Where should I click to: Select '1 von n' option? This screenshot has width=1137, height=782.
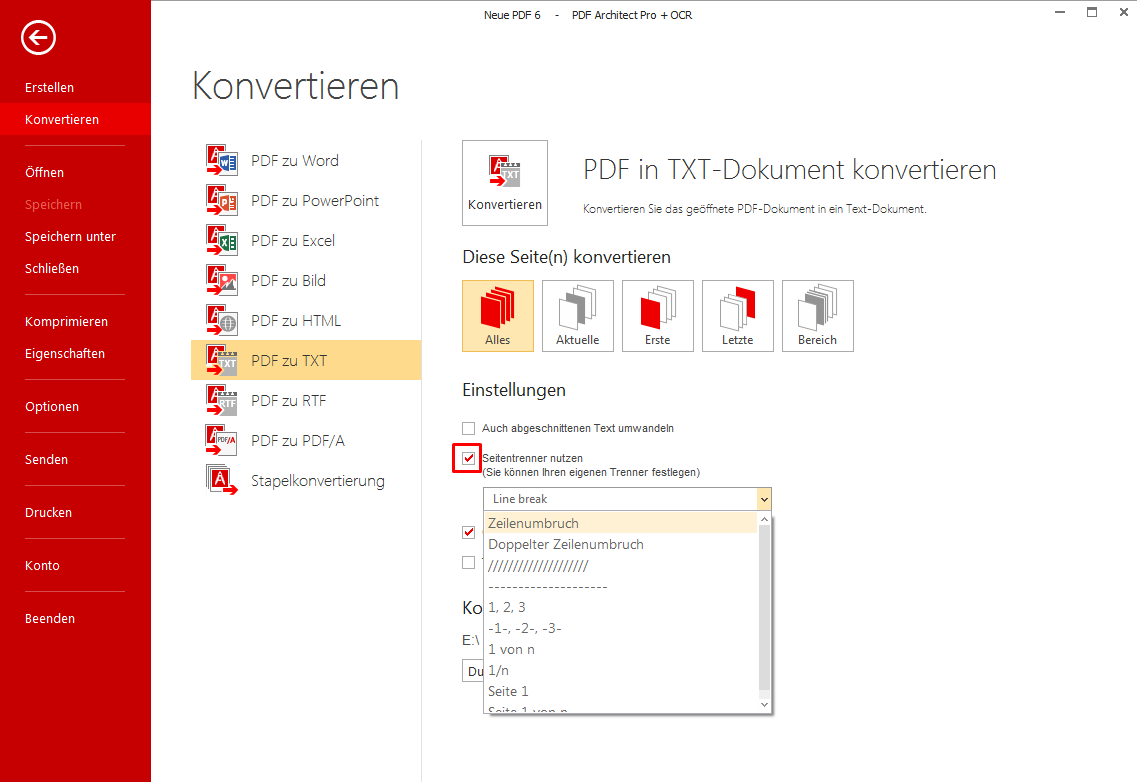[x=621, y=649]
